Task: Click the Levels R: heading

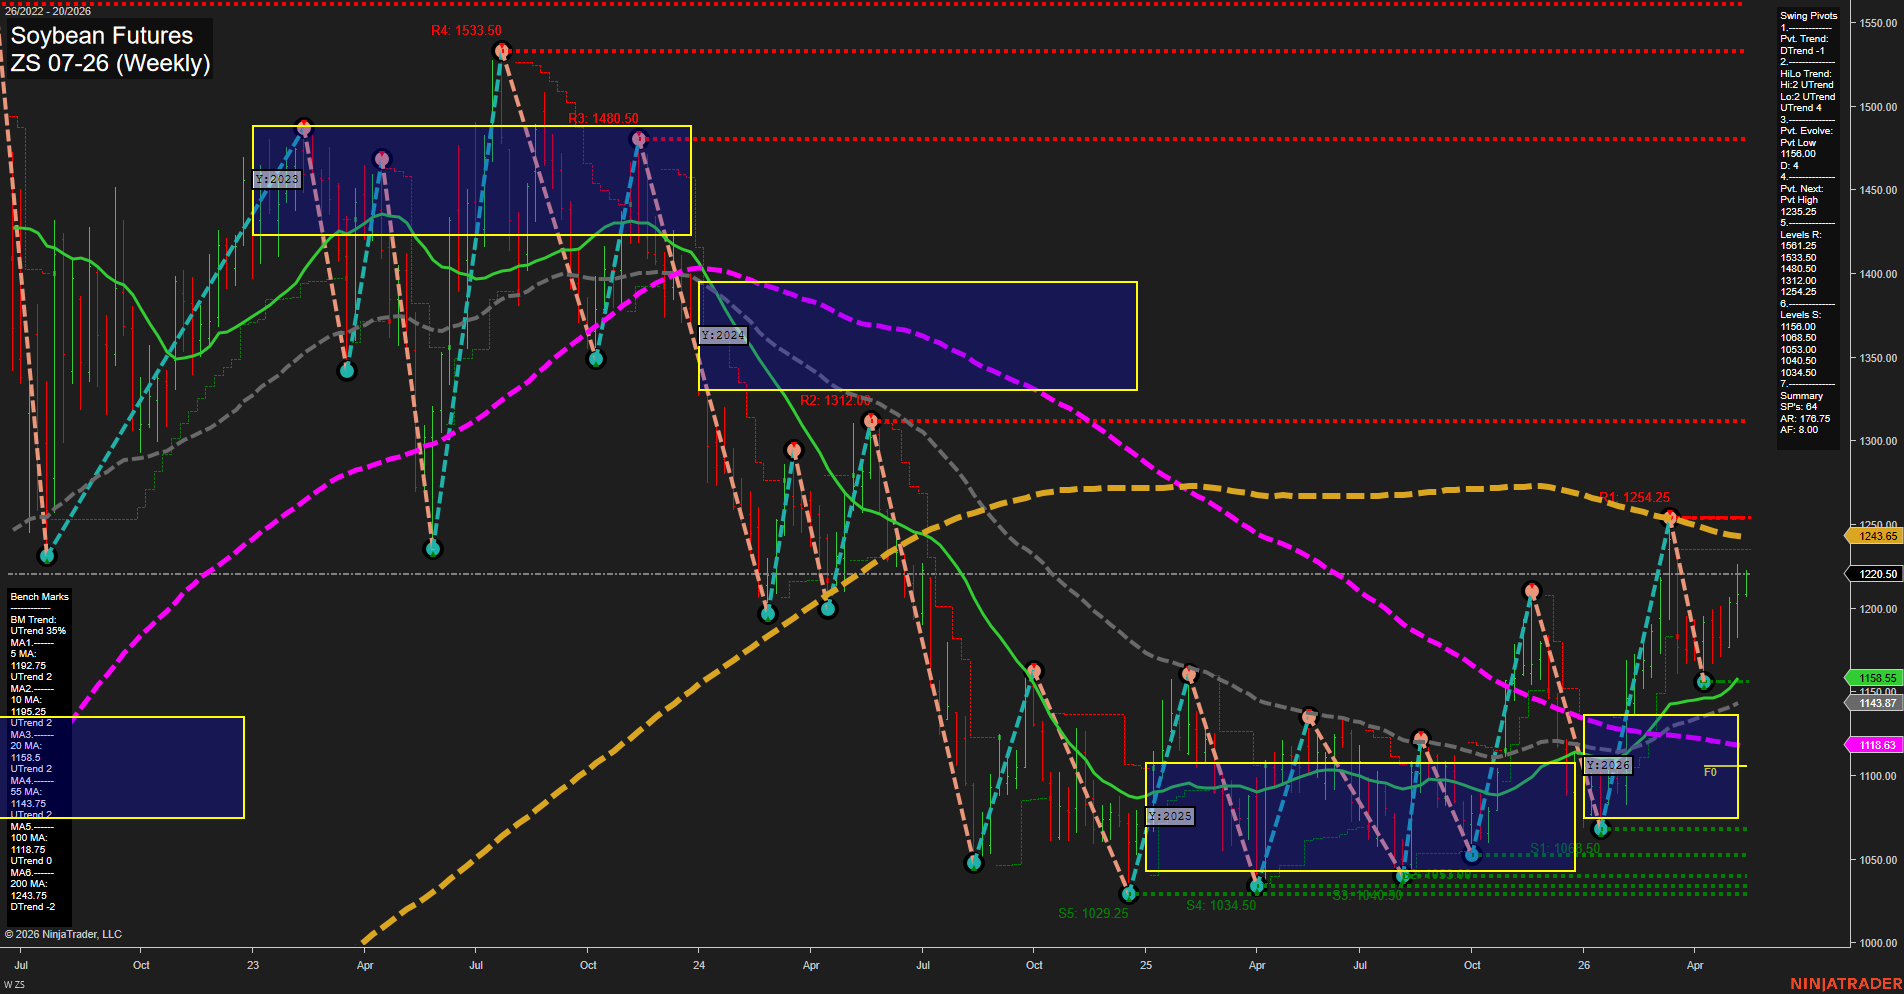Action: 1801,235
